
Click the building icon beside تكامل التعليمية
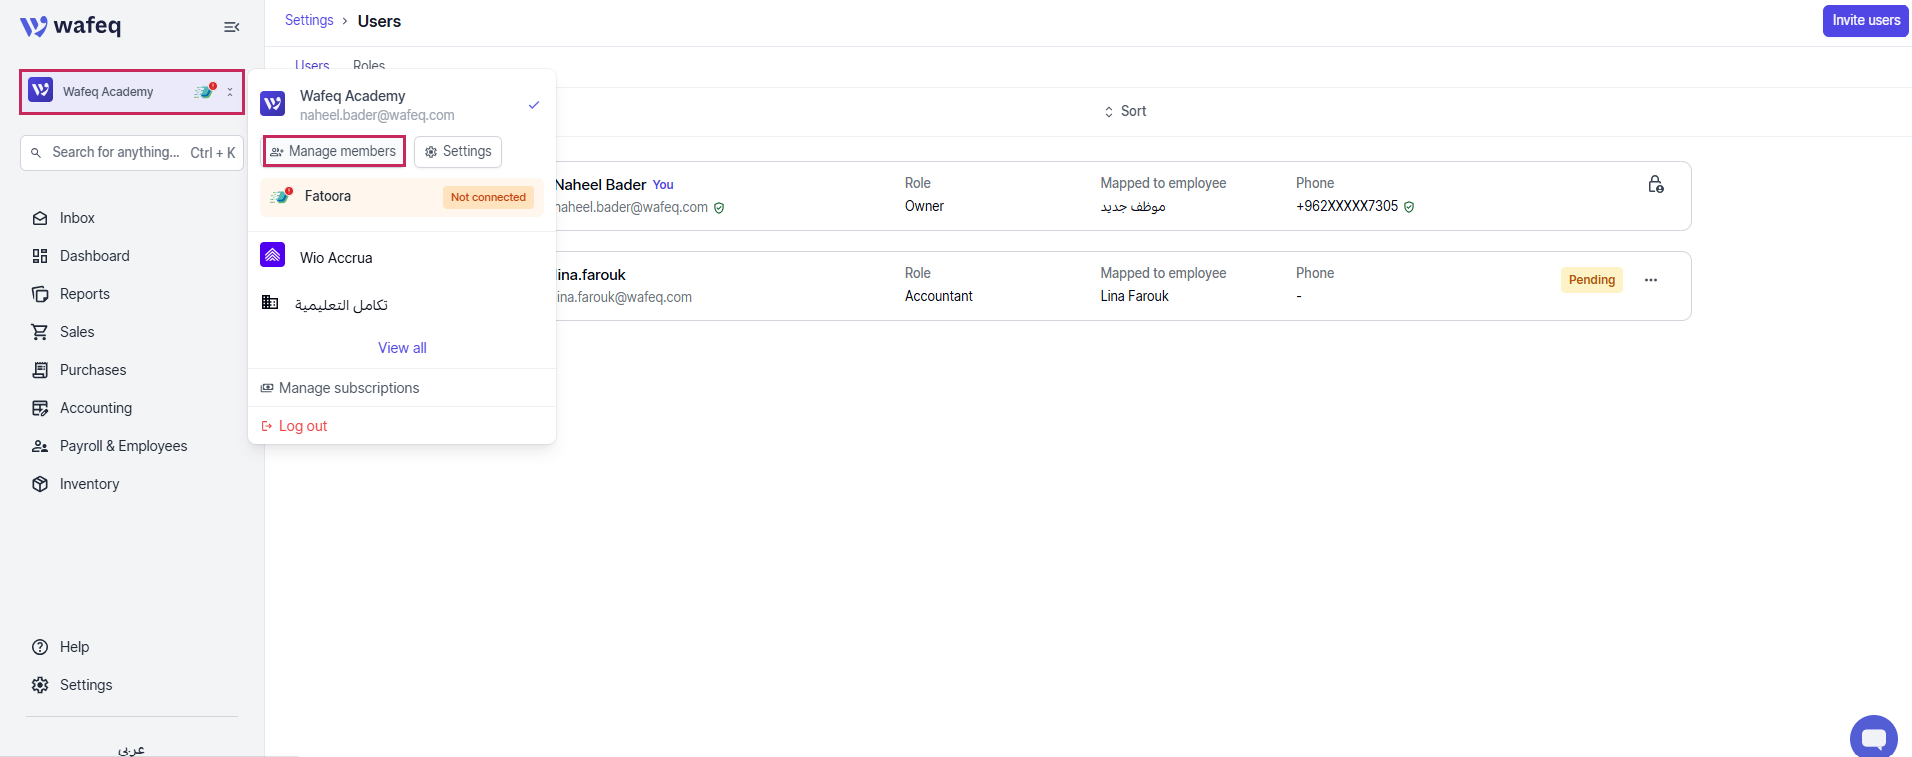(x=270, y=302)
